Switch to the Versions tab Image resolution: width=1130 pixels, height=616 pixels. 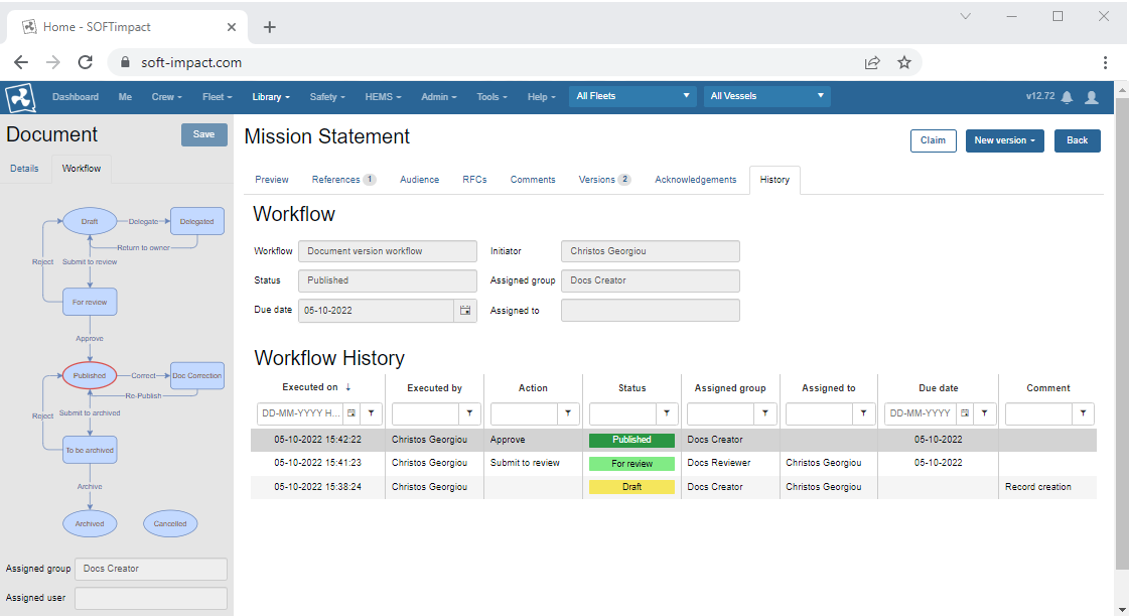pyautogui.click(x=605, y=180)
